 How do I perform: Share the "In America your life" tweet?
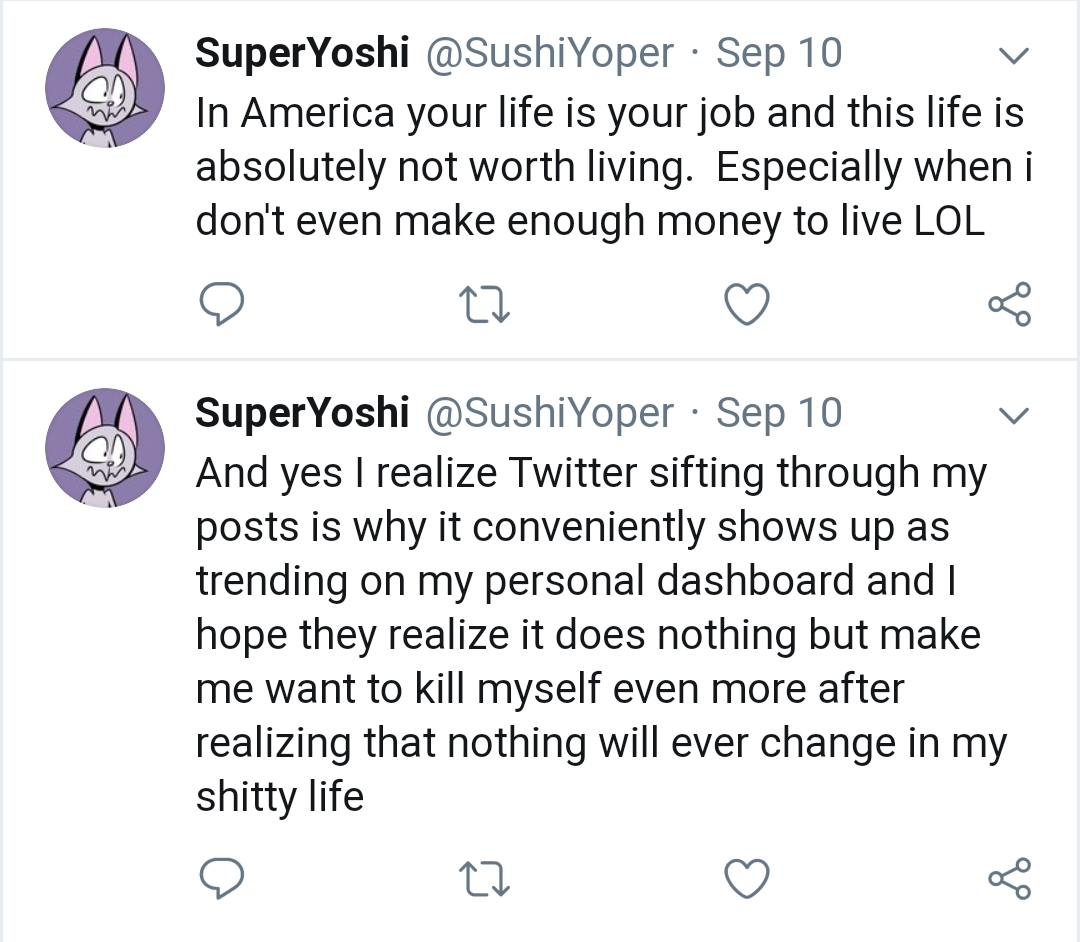click(x=1009, y=304)
